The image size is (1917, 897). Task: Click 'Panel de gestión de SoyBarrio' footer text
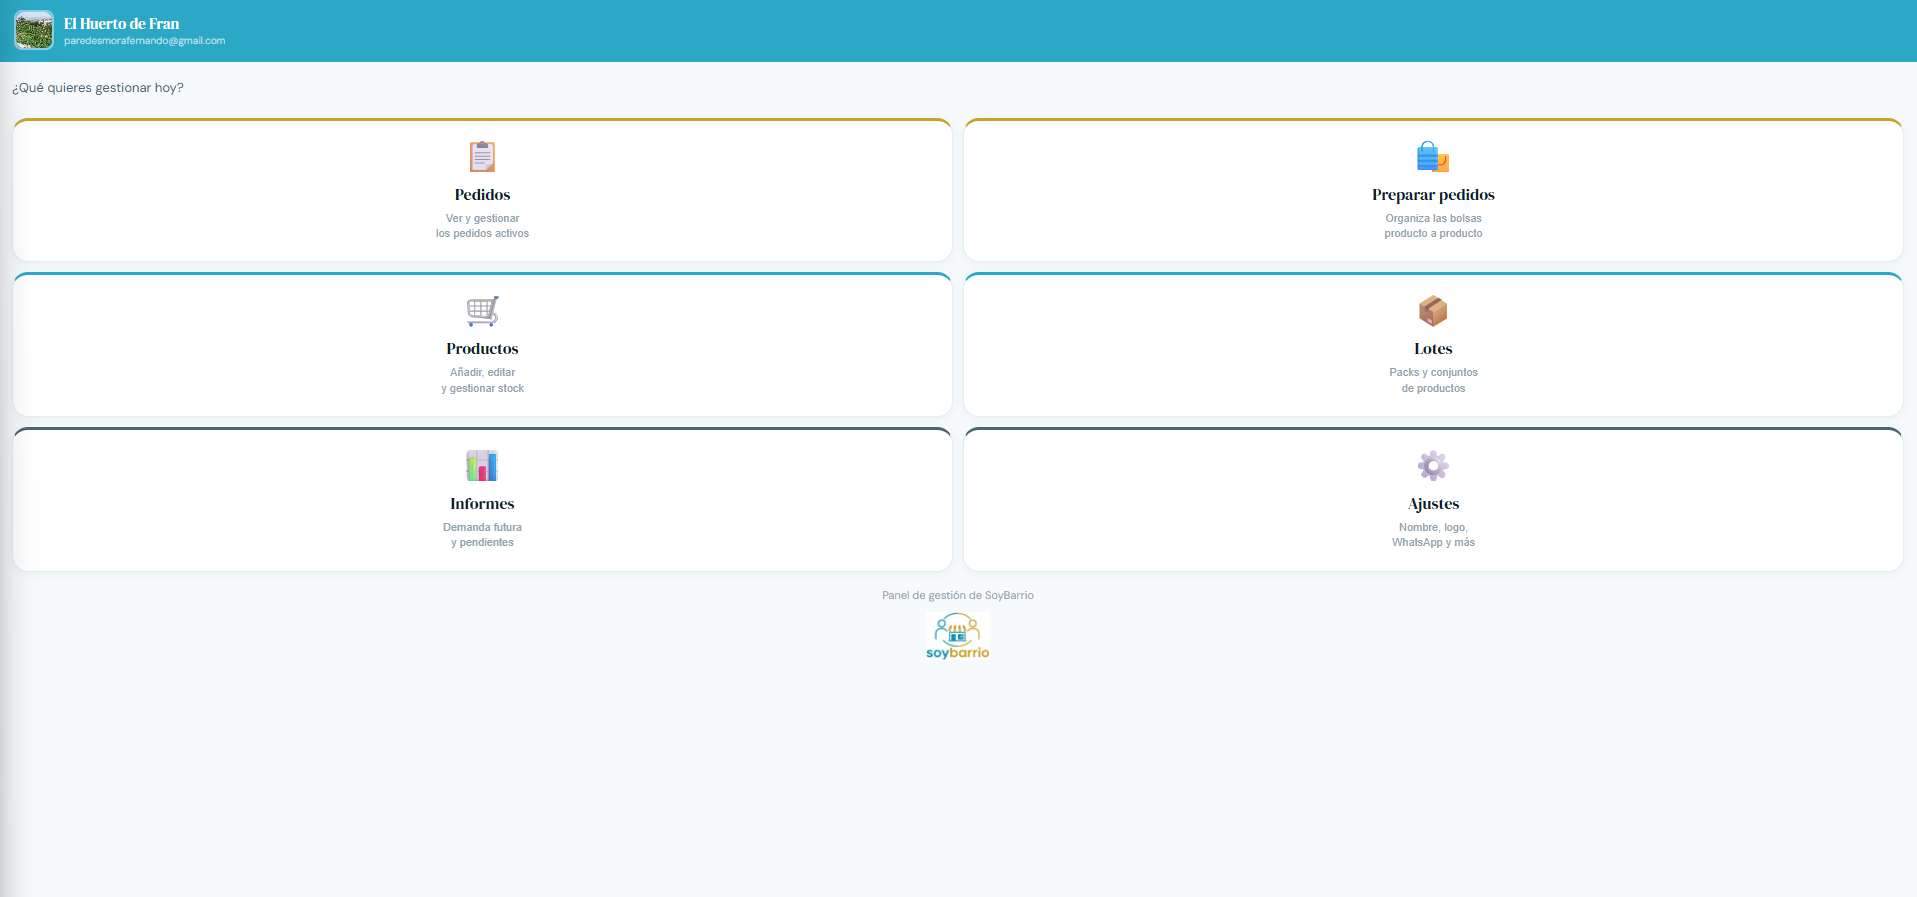(958, 595)
